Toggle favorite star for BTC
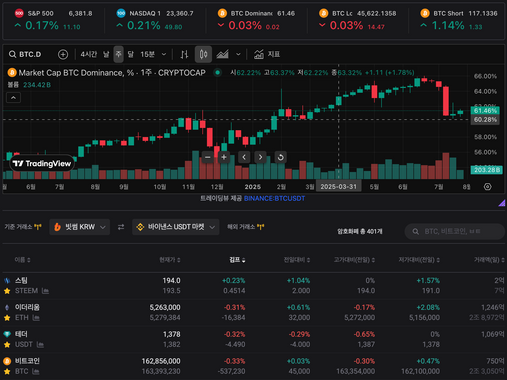Image resolution: width=507 pixels, height=380 pixels. tap(7, 371)
